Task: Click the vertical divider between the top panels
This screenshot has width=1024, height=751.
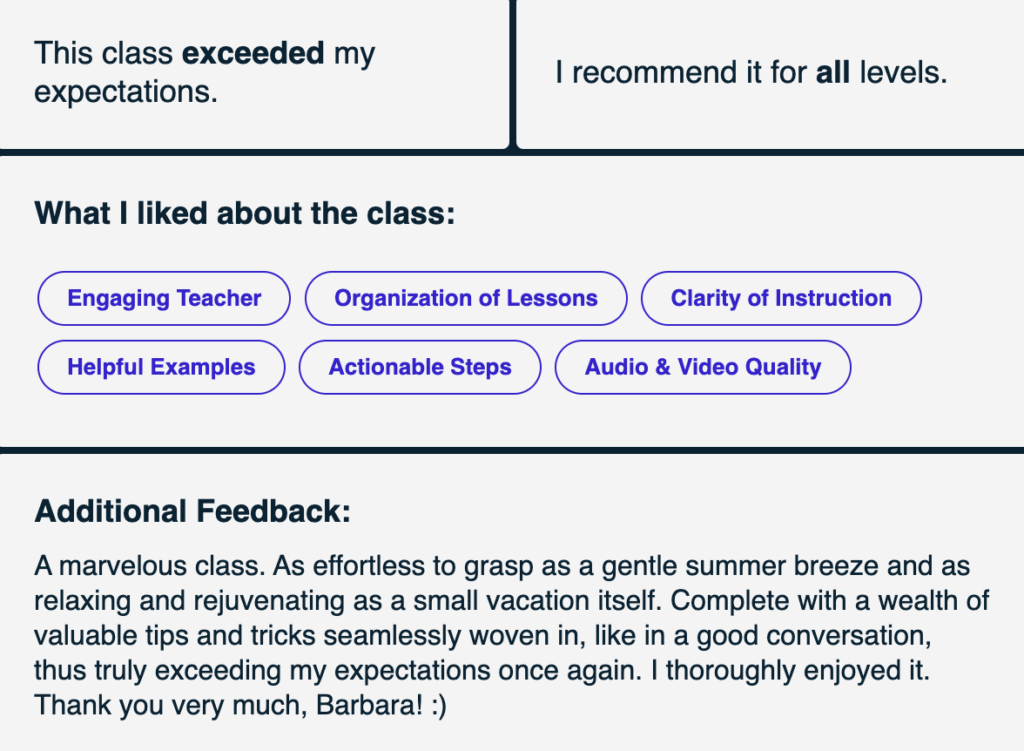Action: pyautogui.click(x=513, y=74)
